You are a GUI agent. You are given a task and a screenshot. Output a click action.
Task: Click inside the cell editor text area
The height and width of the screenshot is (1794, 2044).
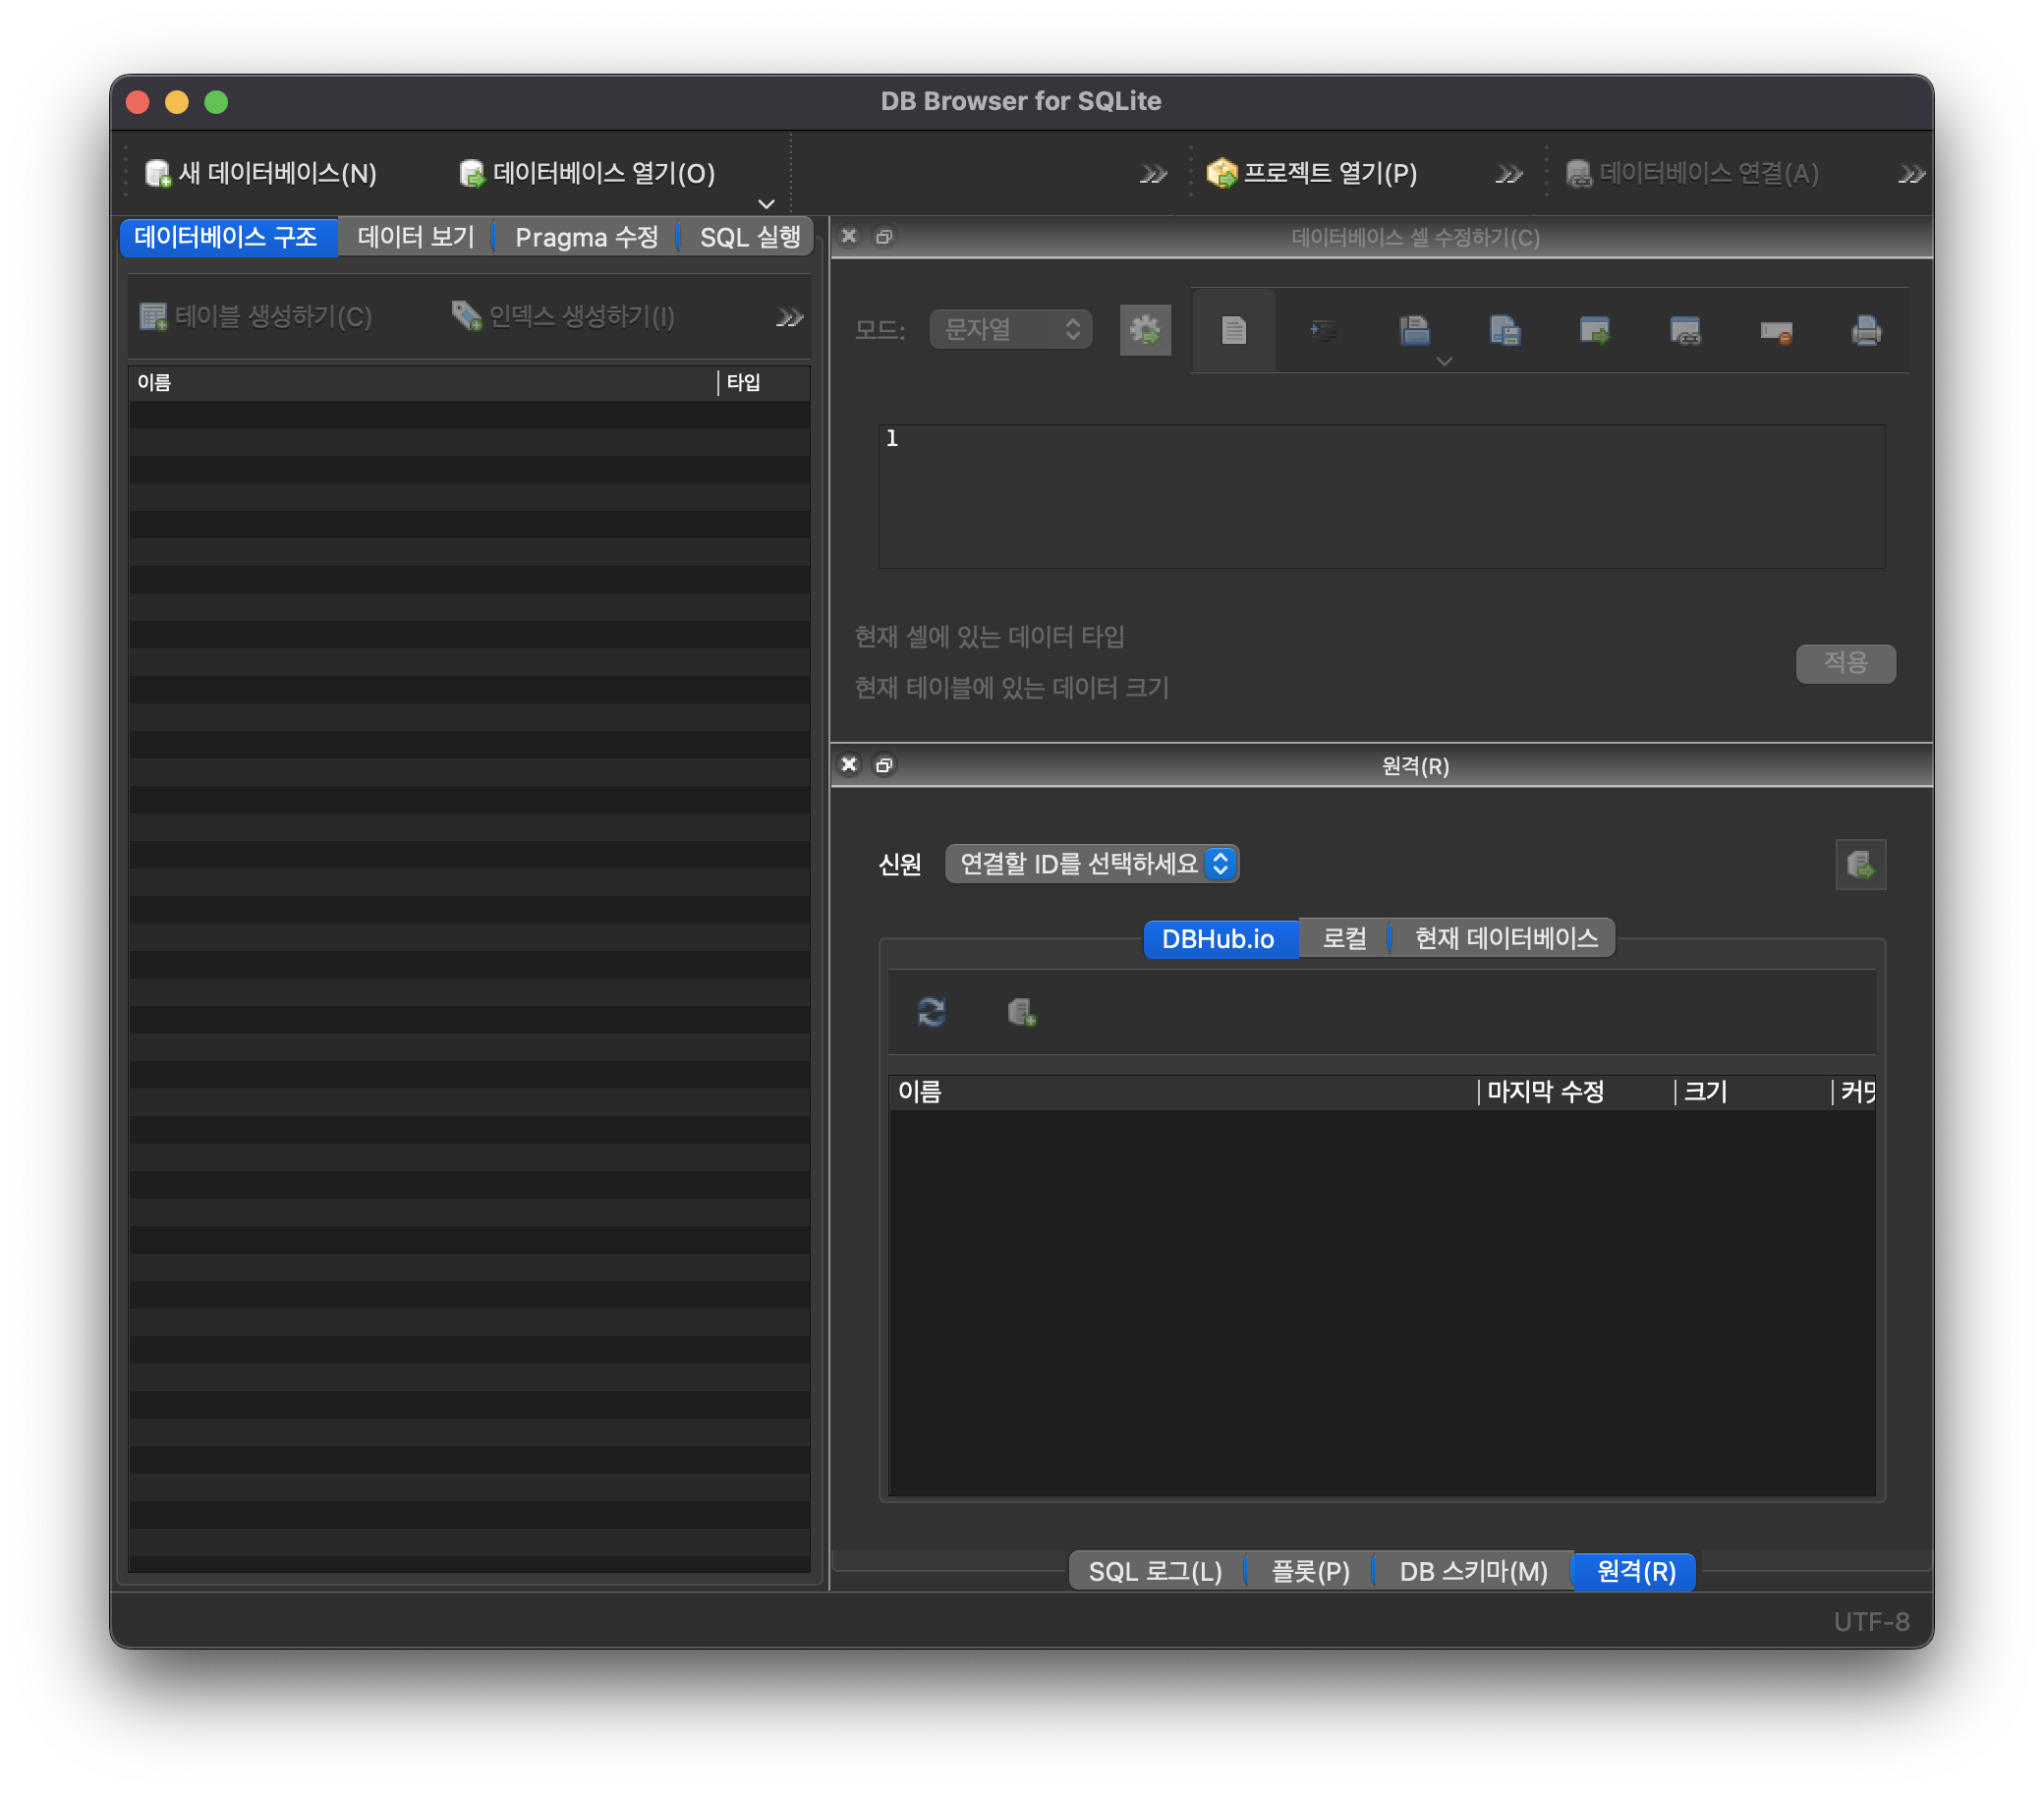click(1380, 497)
